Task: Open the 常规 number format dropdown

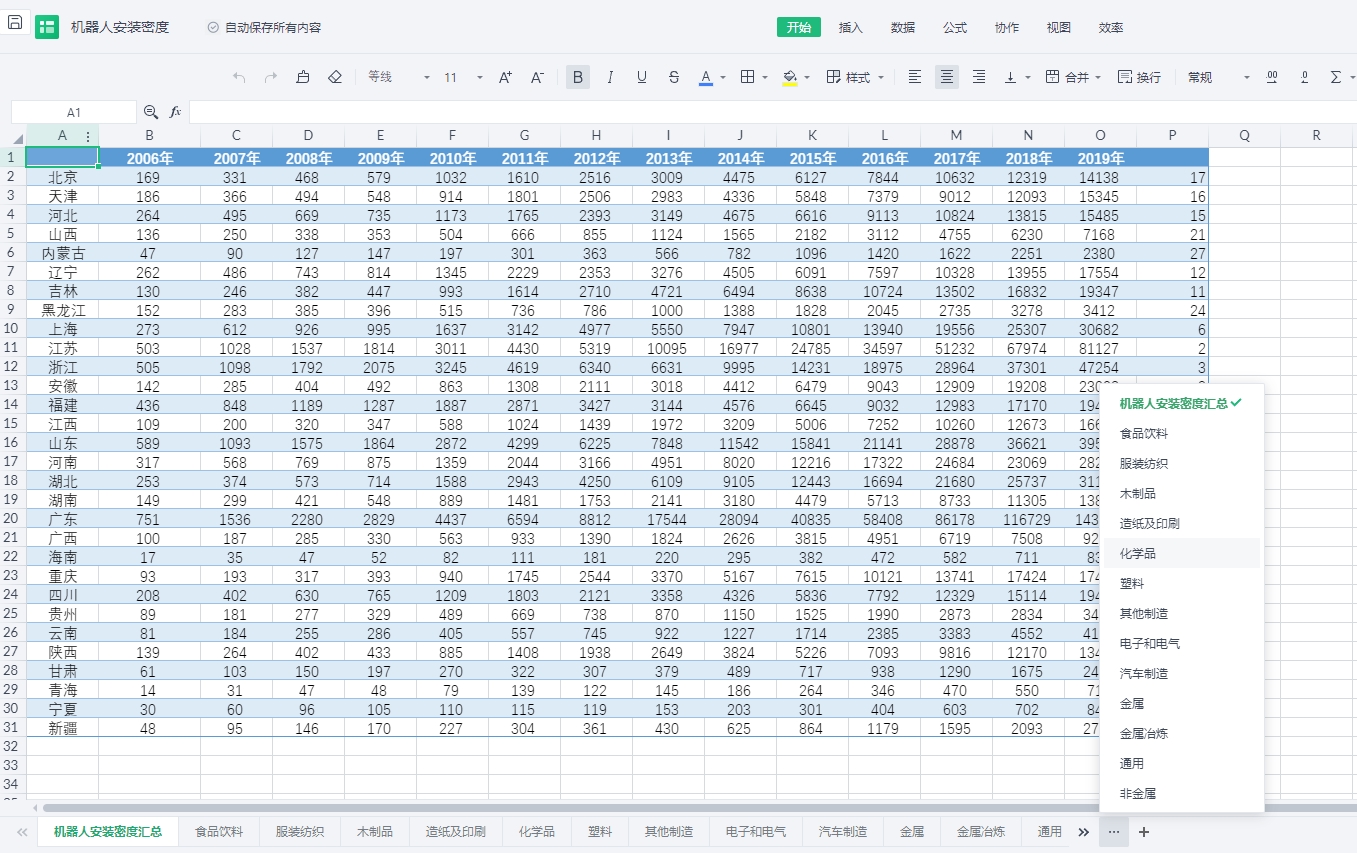Action: [1219, 77]
